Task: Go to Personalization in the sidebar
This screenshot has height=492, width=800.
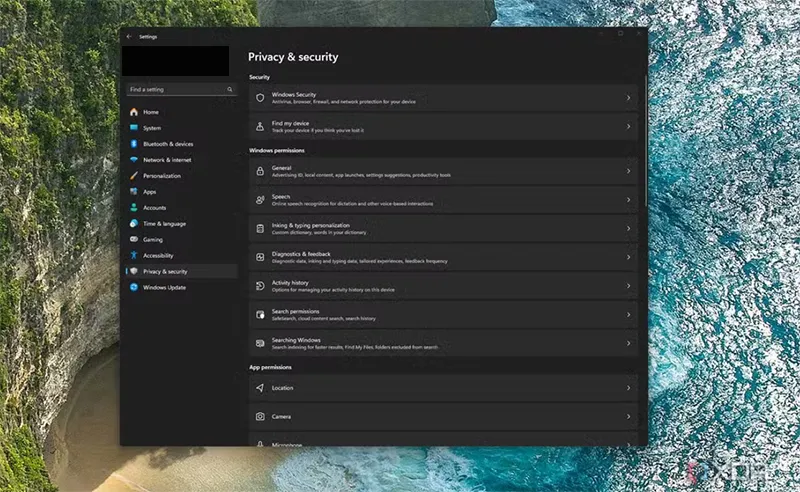Action: point(161,176)
